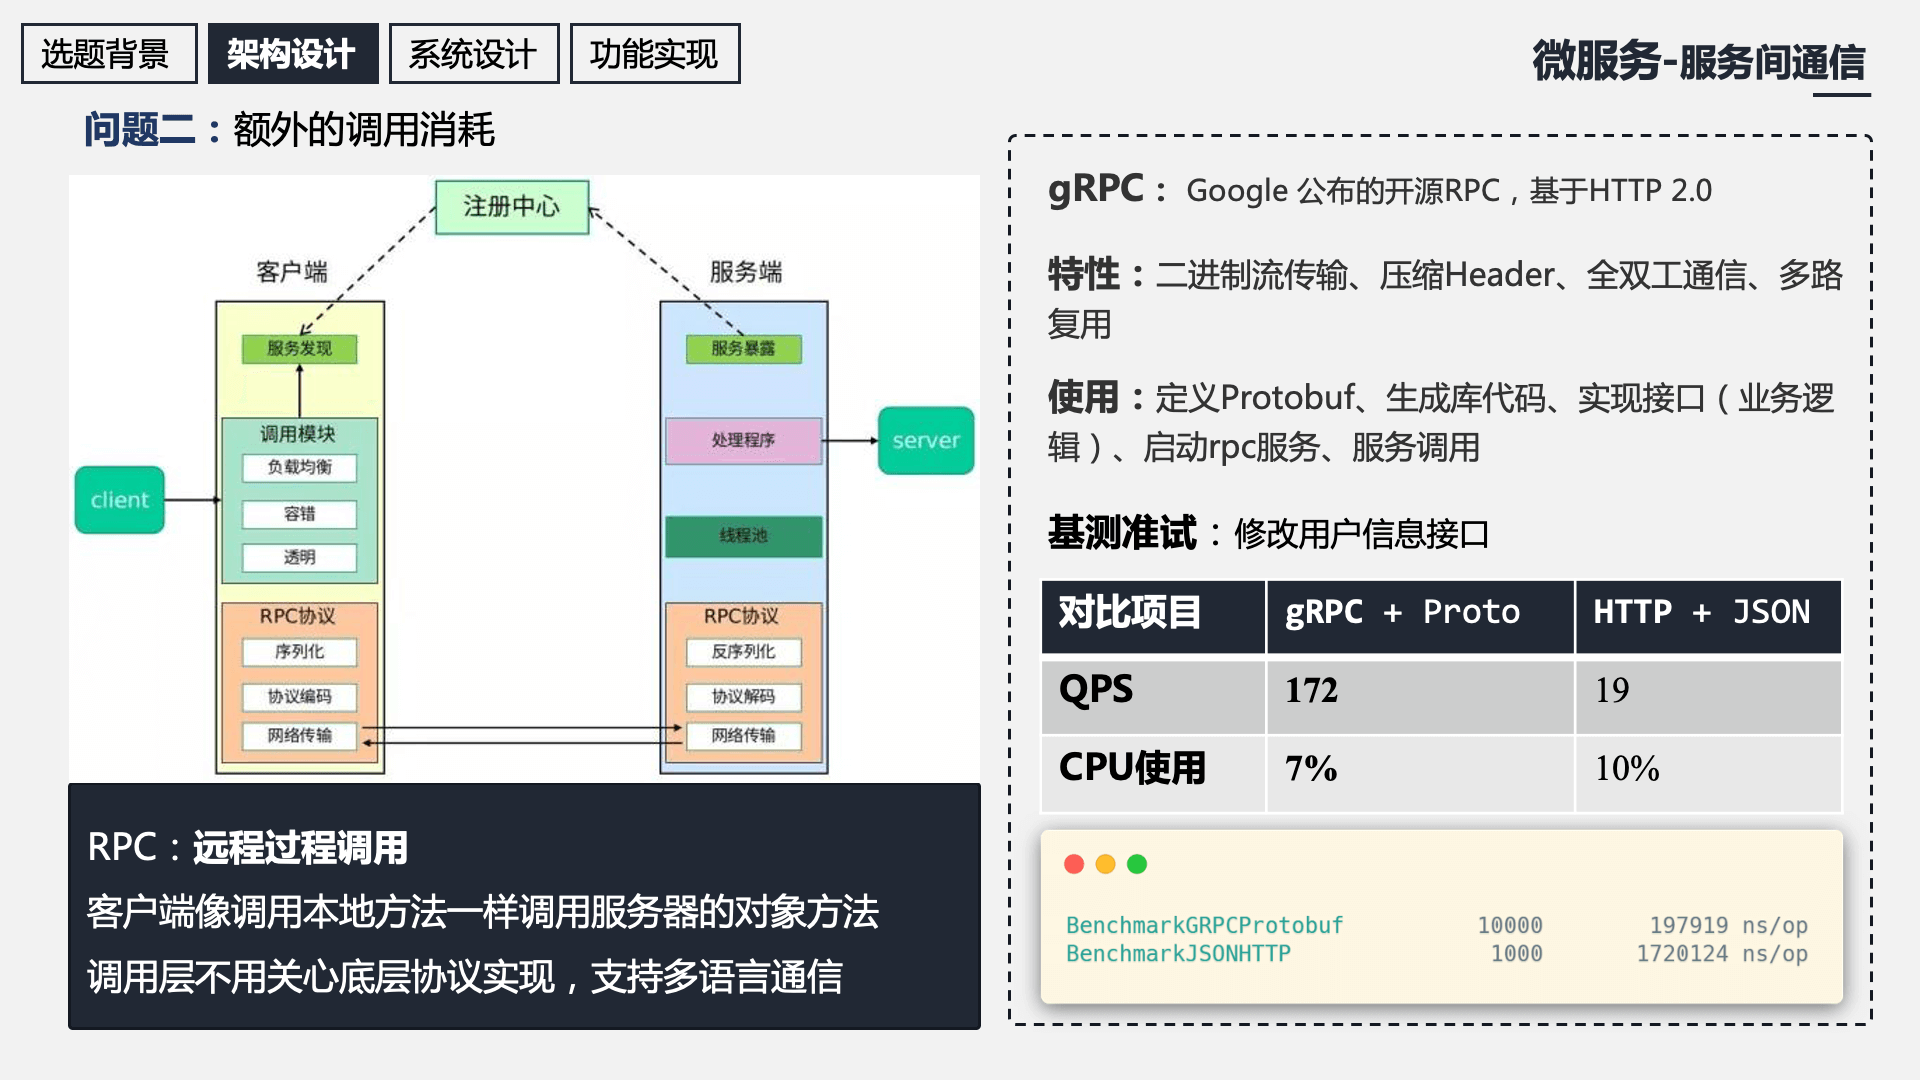Select the 注册中心 box in diagram
Viewport: 1920px width, 1080px height.
pyautogui.click(x=511, y=207)
